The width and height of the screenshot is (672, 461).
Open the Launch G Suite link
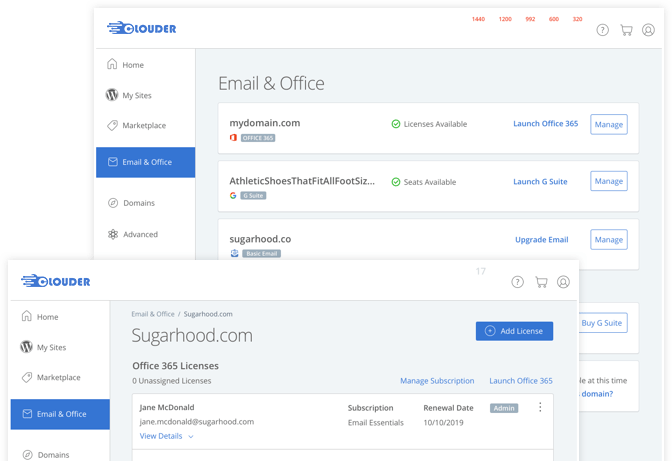540,182
